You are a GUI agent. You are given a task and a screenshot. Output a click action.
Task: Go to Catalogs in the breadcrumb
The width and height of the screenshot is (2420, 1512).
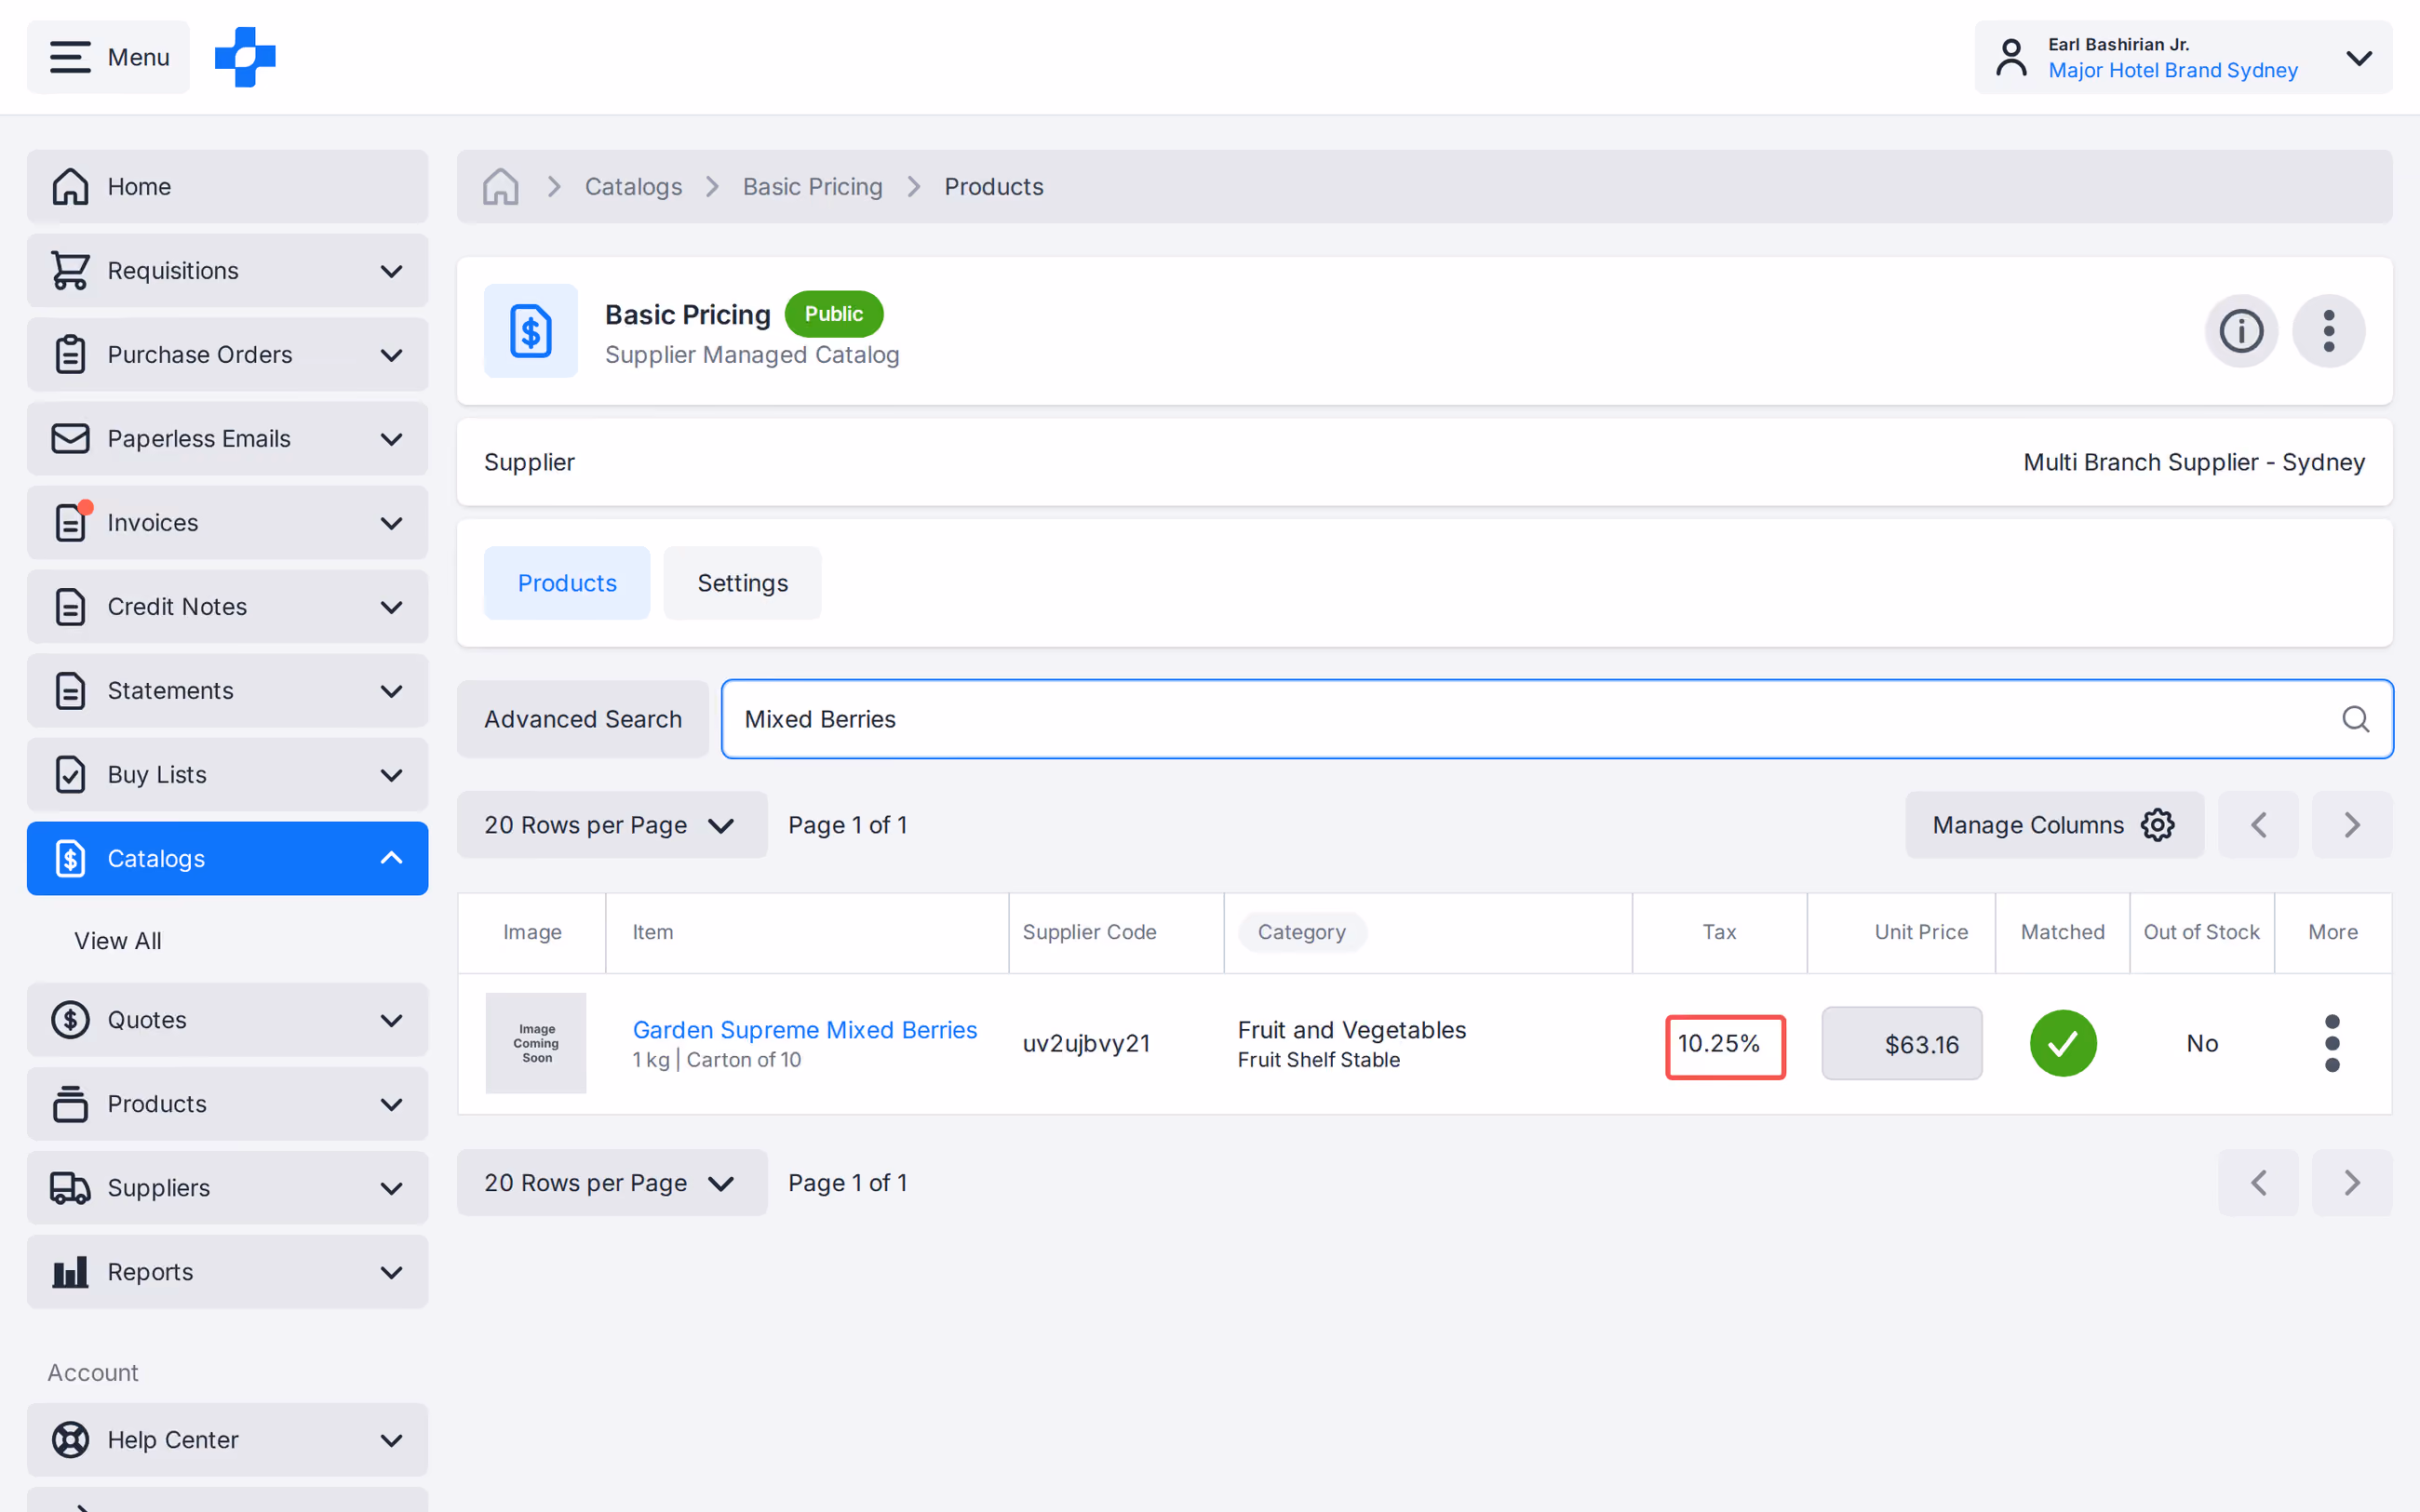pos(633,186)
